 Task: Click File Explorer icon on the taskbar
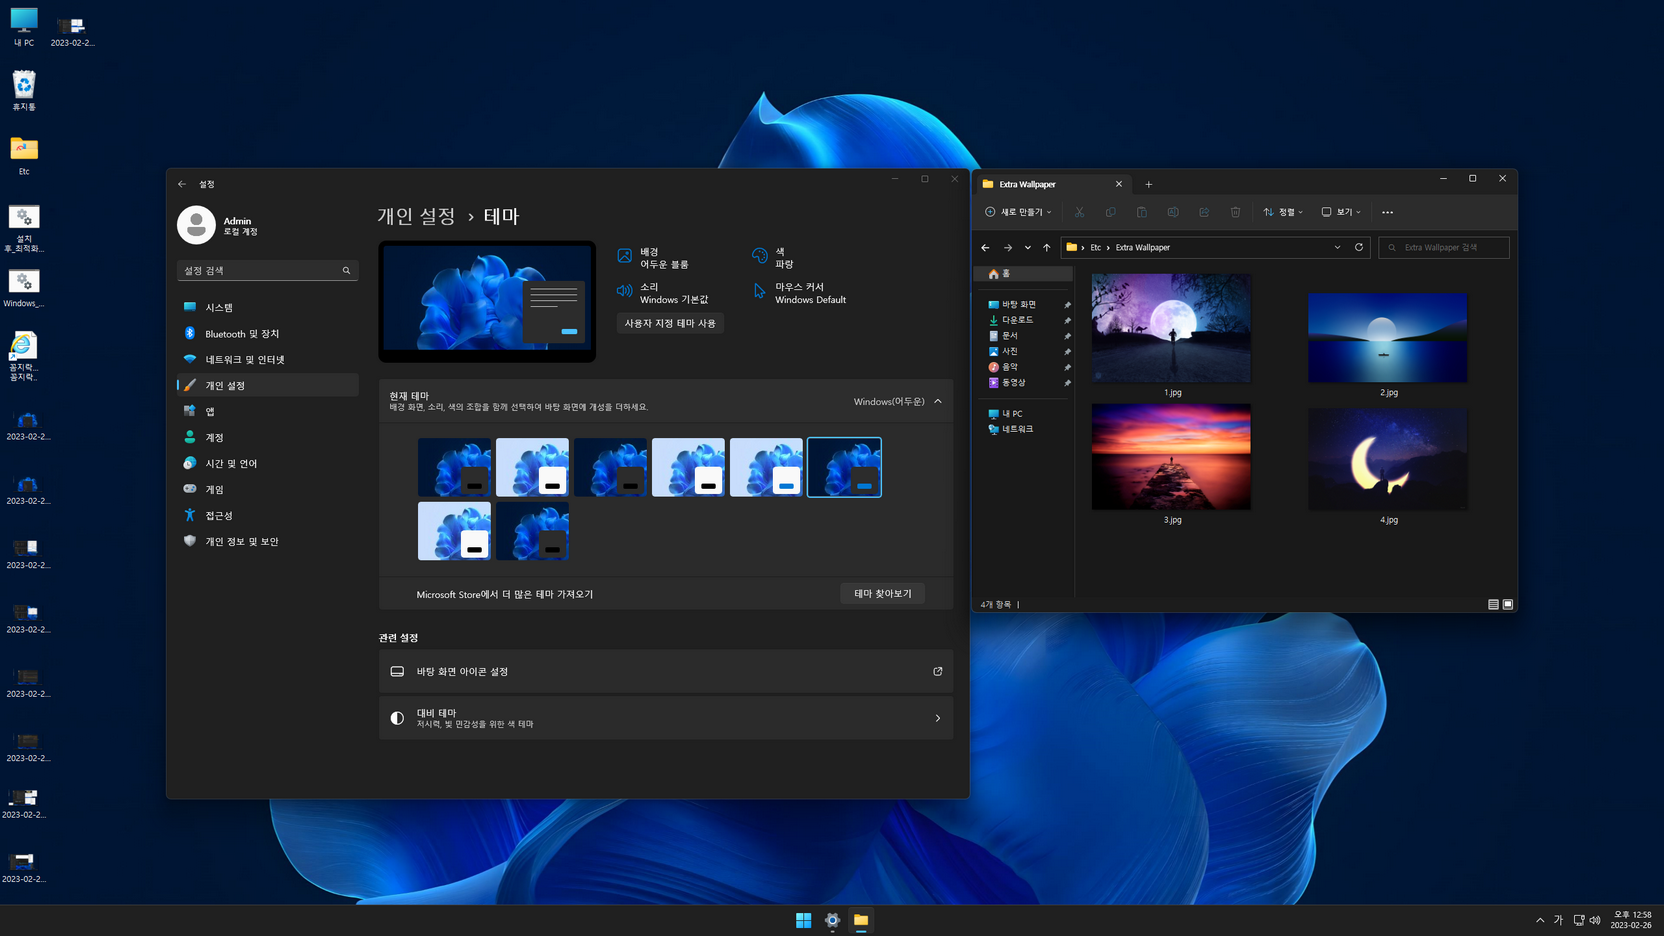(x=861, y=920)
